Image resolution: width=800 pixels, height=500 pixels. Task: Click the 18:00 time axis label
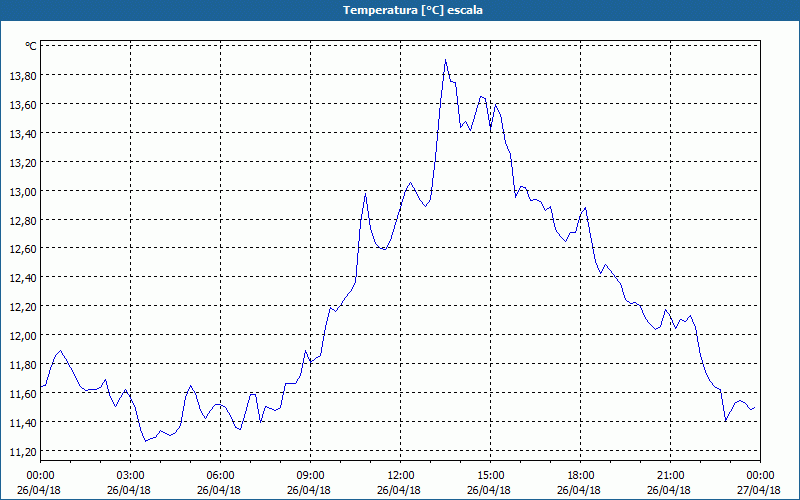[x=581, y=476]
